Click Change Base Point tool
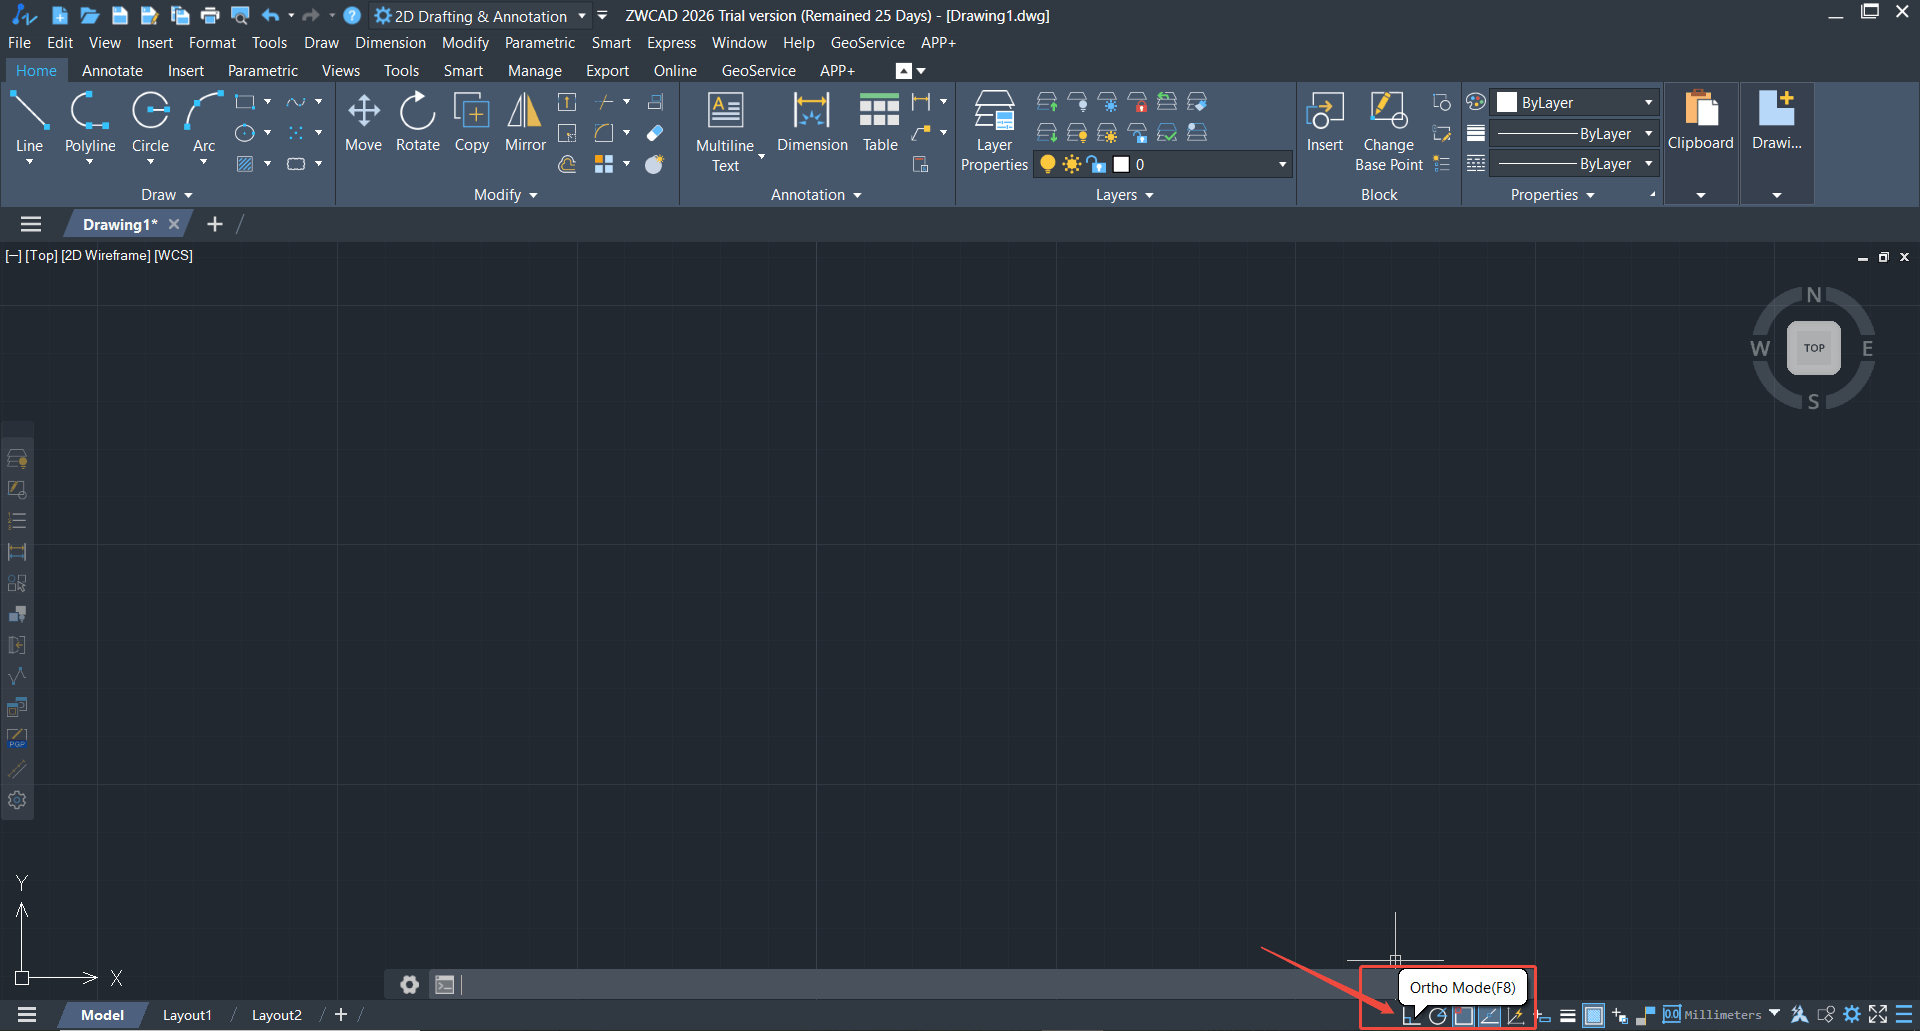The image size is (1920, 1031). tap(1389, 132)
